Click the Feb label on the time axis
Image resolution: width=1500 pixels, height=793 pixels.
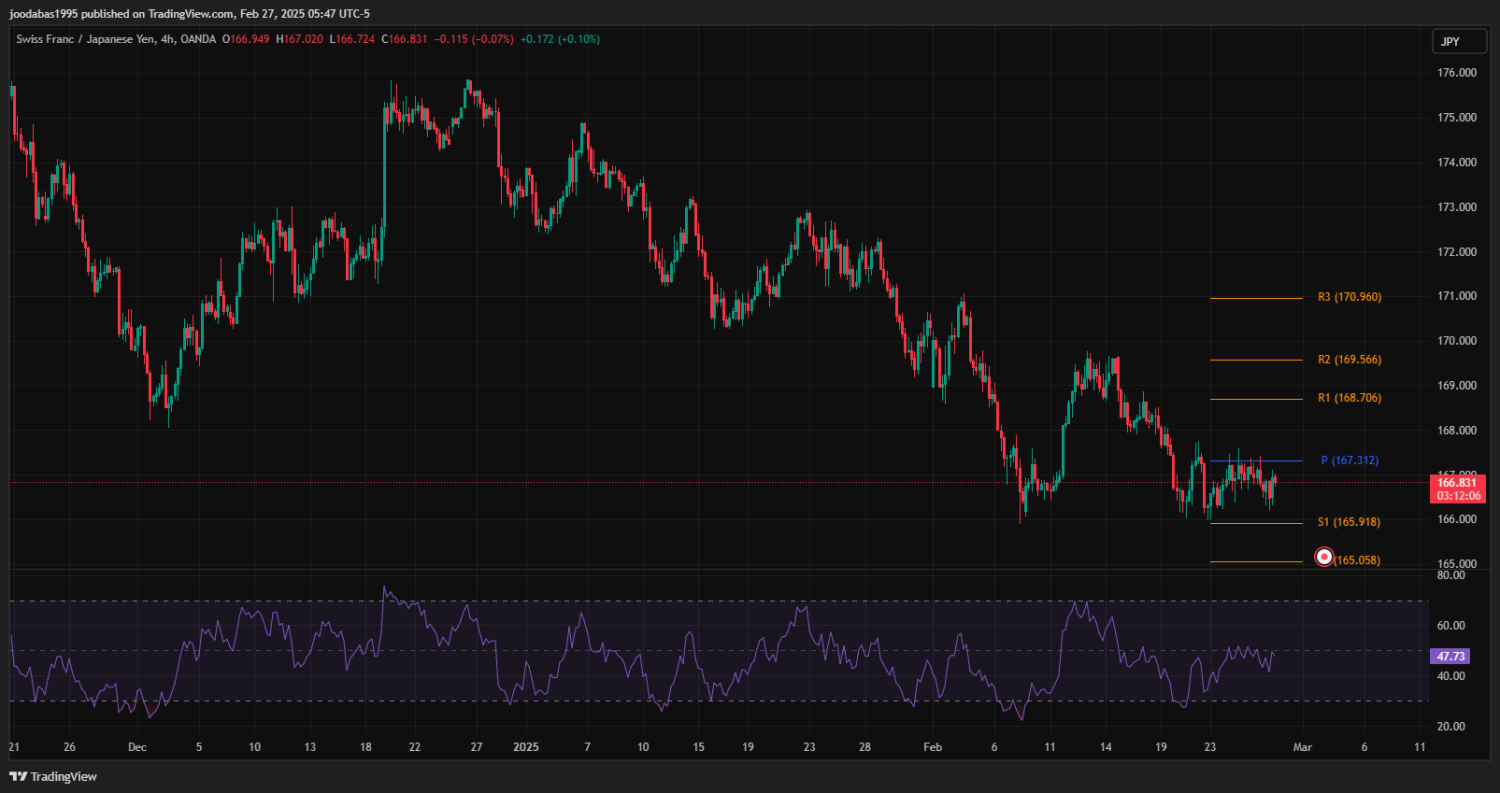pyautogui.click(x=932, y=747)
